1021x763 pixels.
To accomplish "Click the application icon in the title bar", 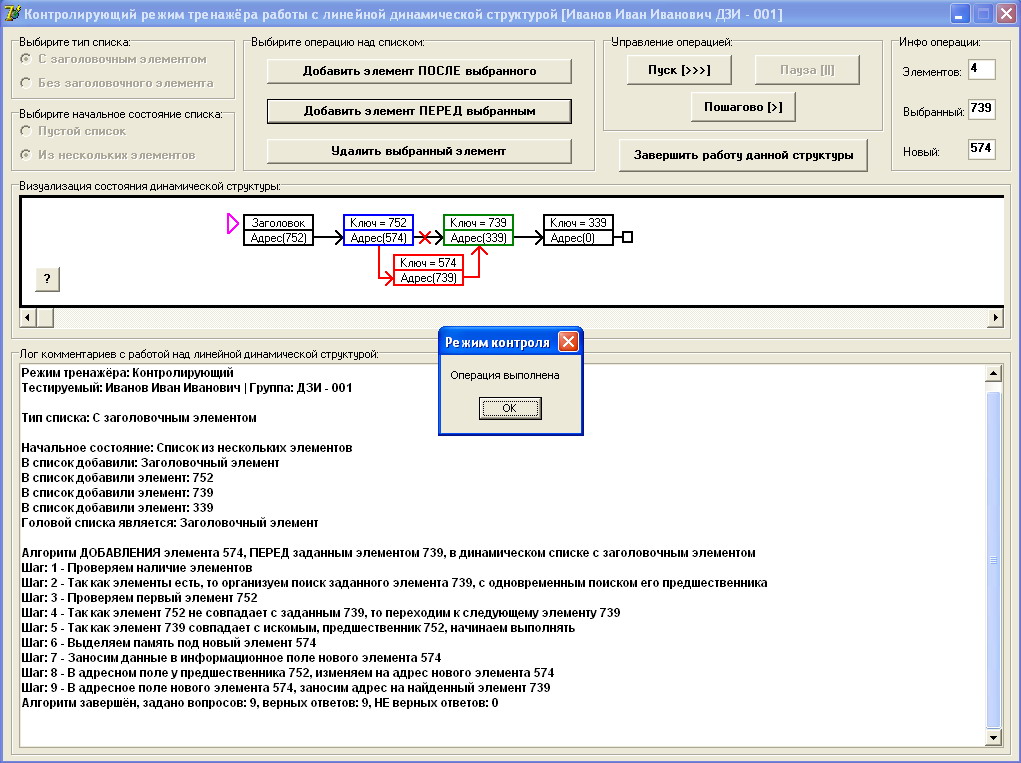I will point(12,13).
